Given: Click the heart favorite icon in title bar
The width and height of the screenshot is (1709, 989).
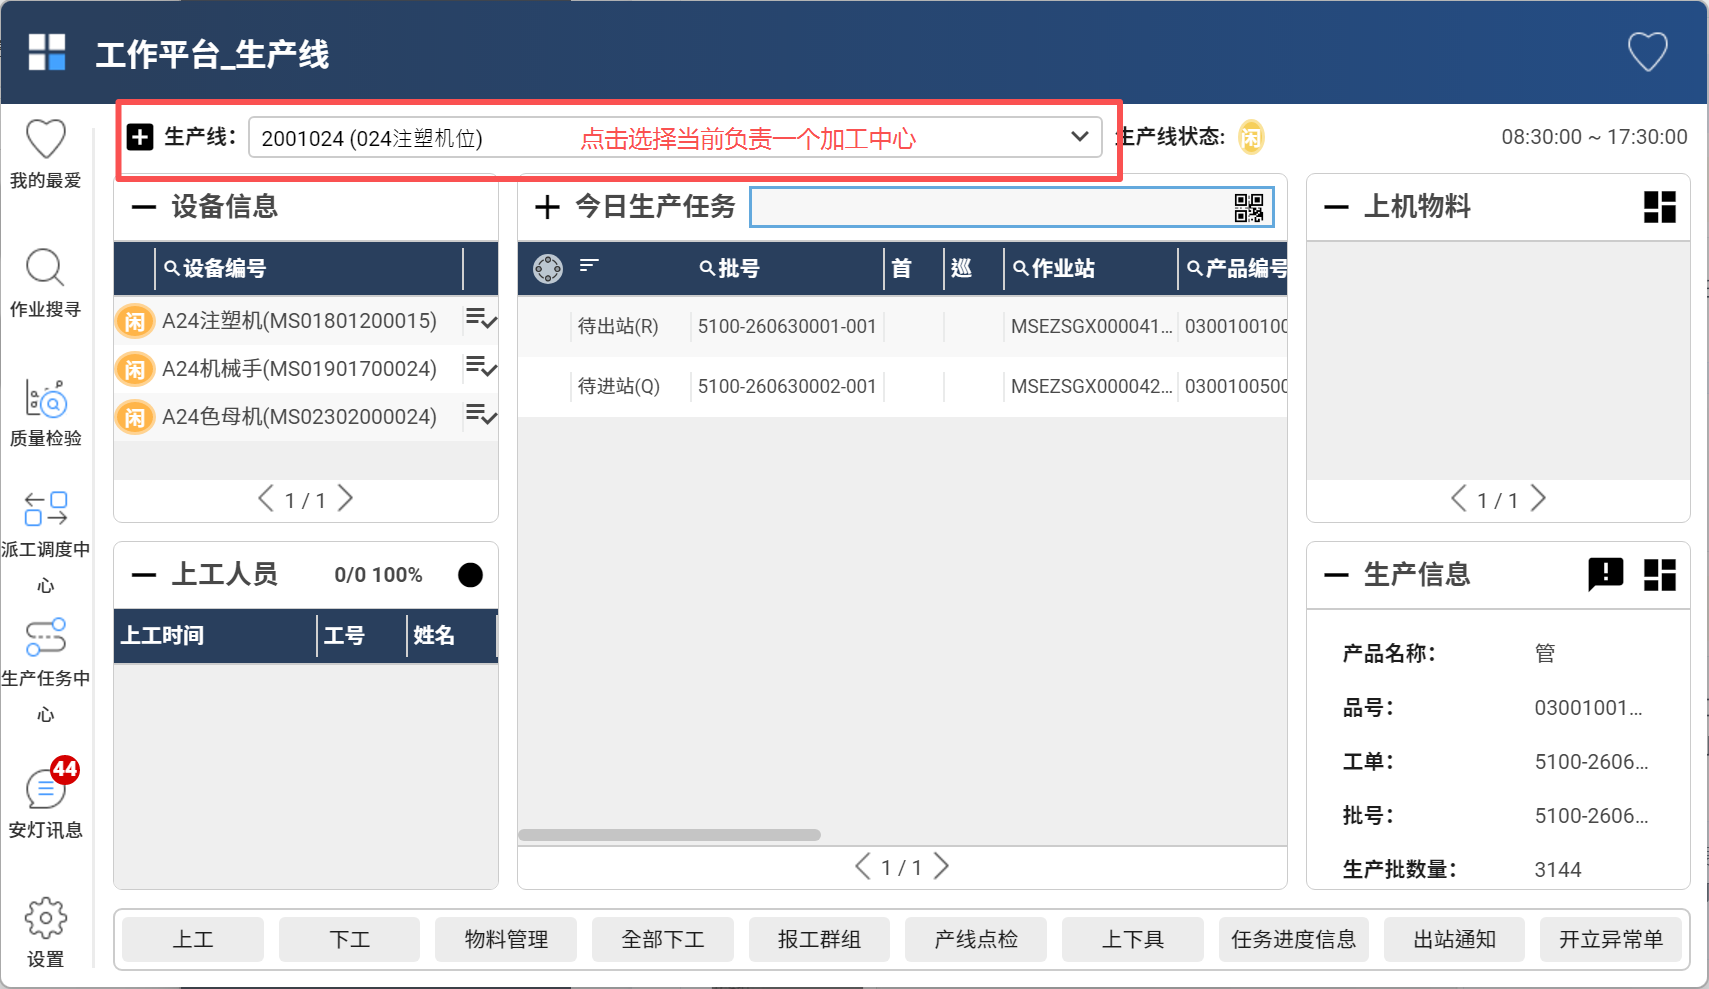Looking at the screenshot, I should click(1647, 52).
